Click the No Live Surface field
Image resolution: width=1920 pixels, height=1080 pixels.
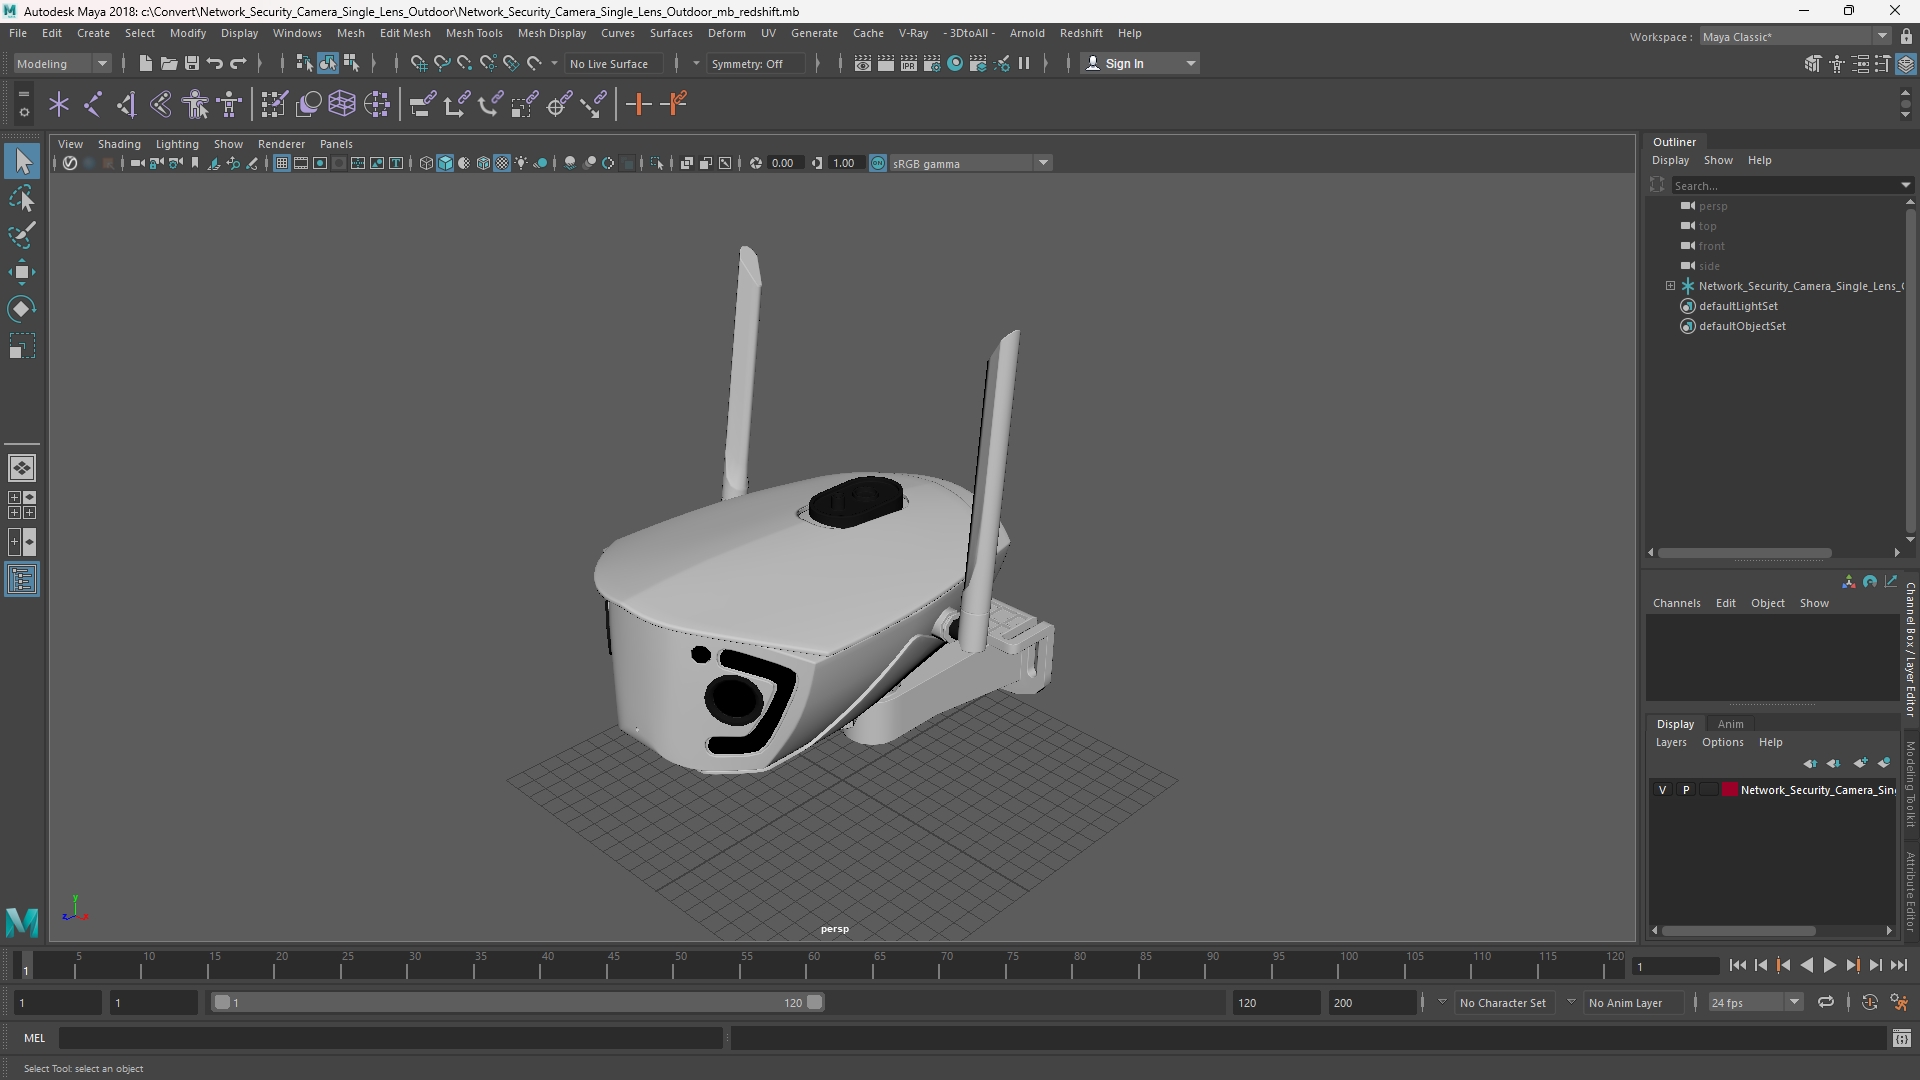(613, 63)
